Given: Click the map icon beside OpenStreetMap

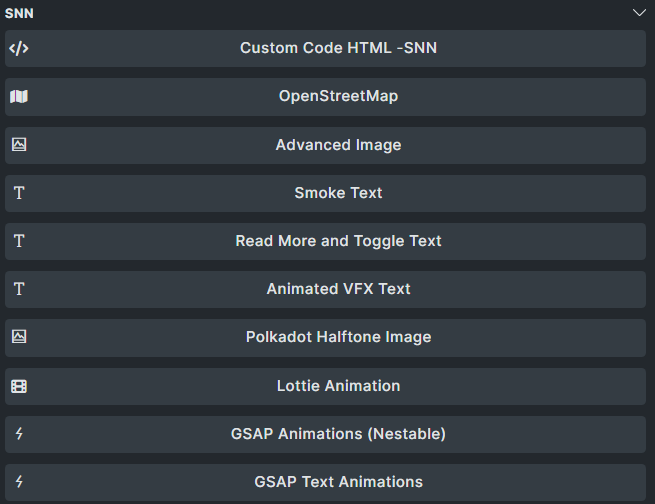Looking at the screenshot, I should pyautogui.click(x=19, y=96).
